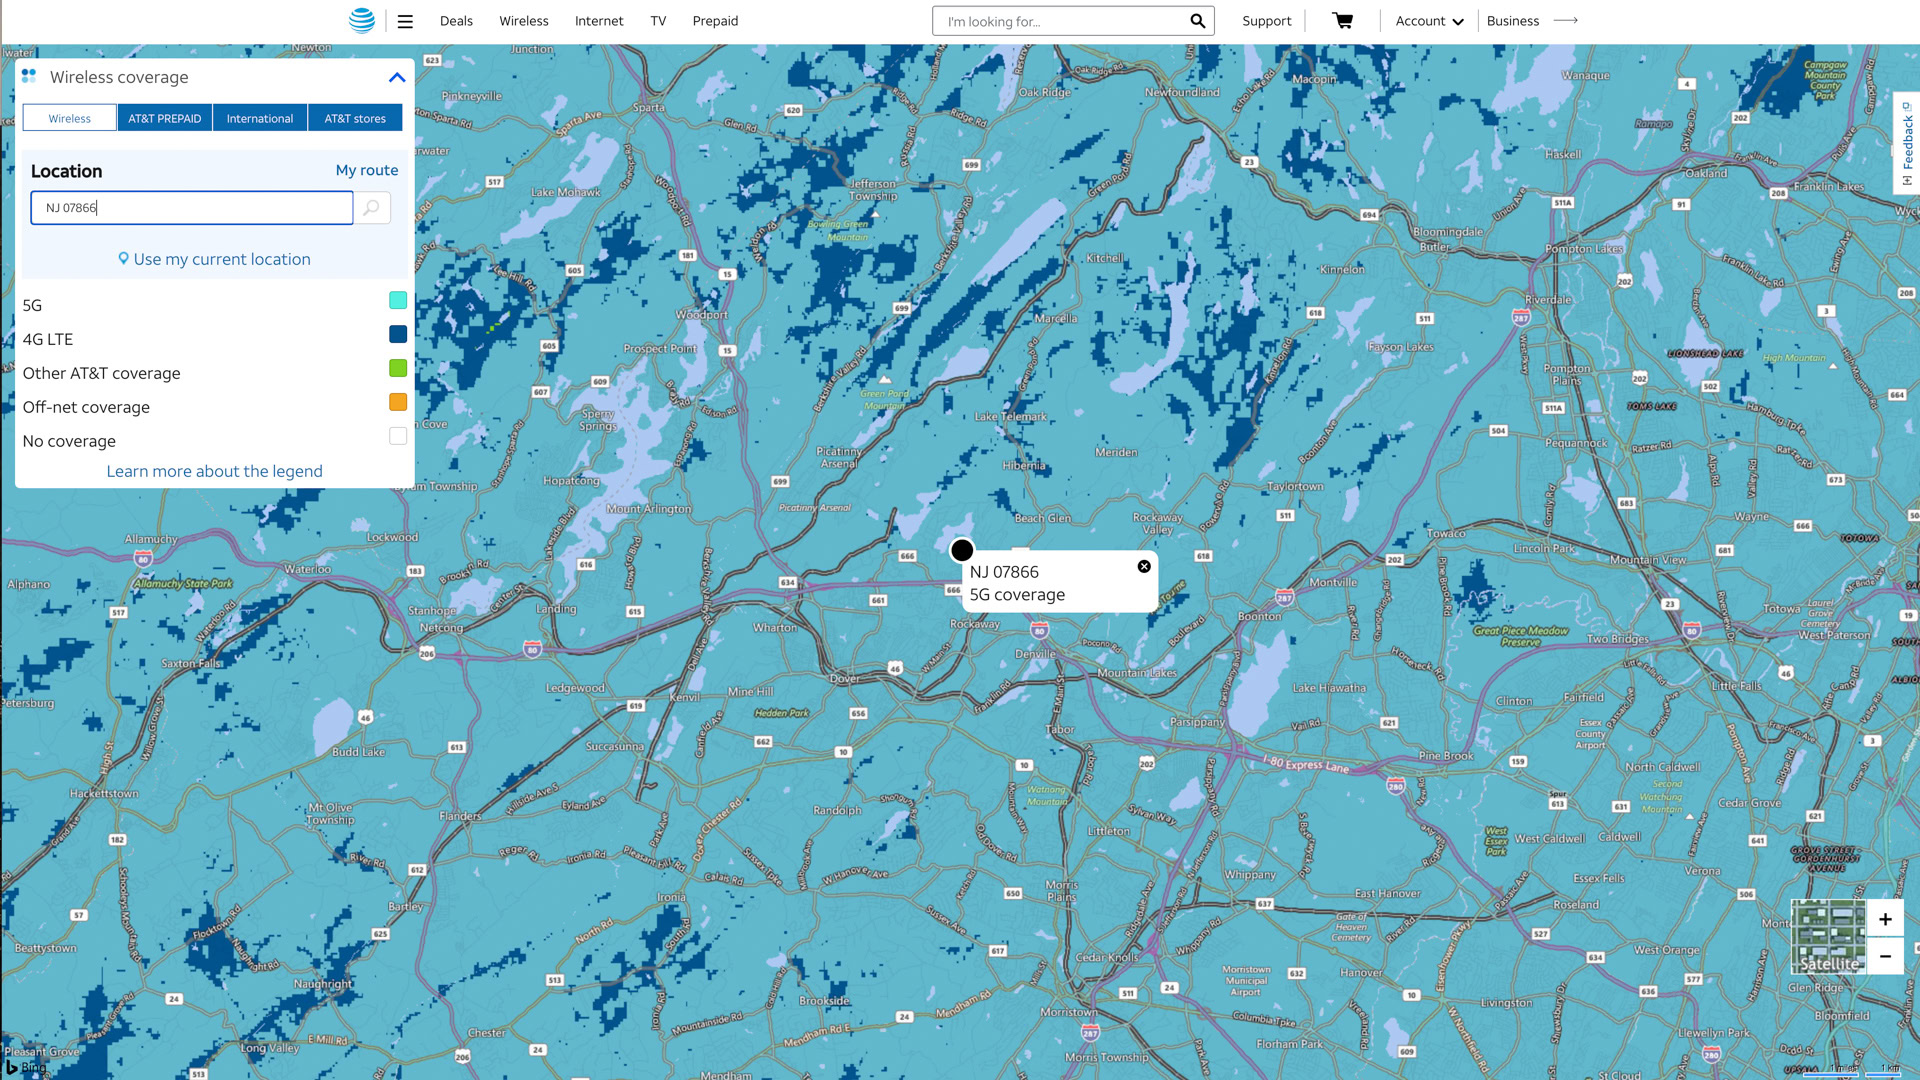Click the AT&T globe logo
Screen dimensions: 1920x1080
(x=362, y=20)
